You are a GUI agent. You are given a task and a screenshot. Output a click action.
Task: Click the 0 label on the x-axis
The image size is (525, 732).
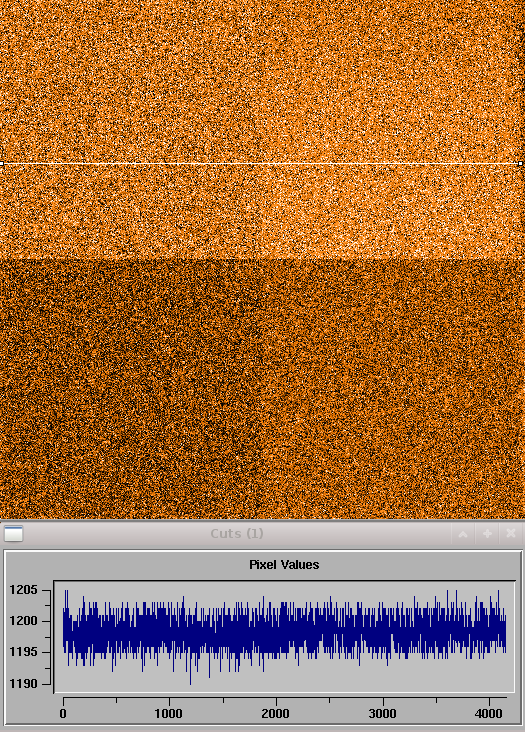click(x=63, y=714)
